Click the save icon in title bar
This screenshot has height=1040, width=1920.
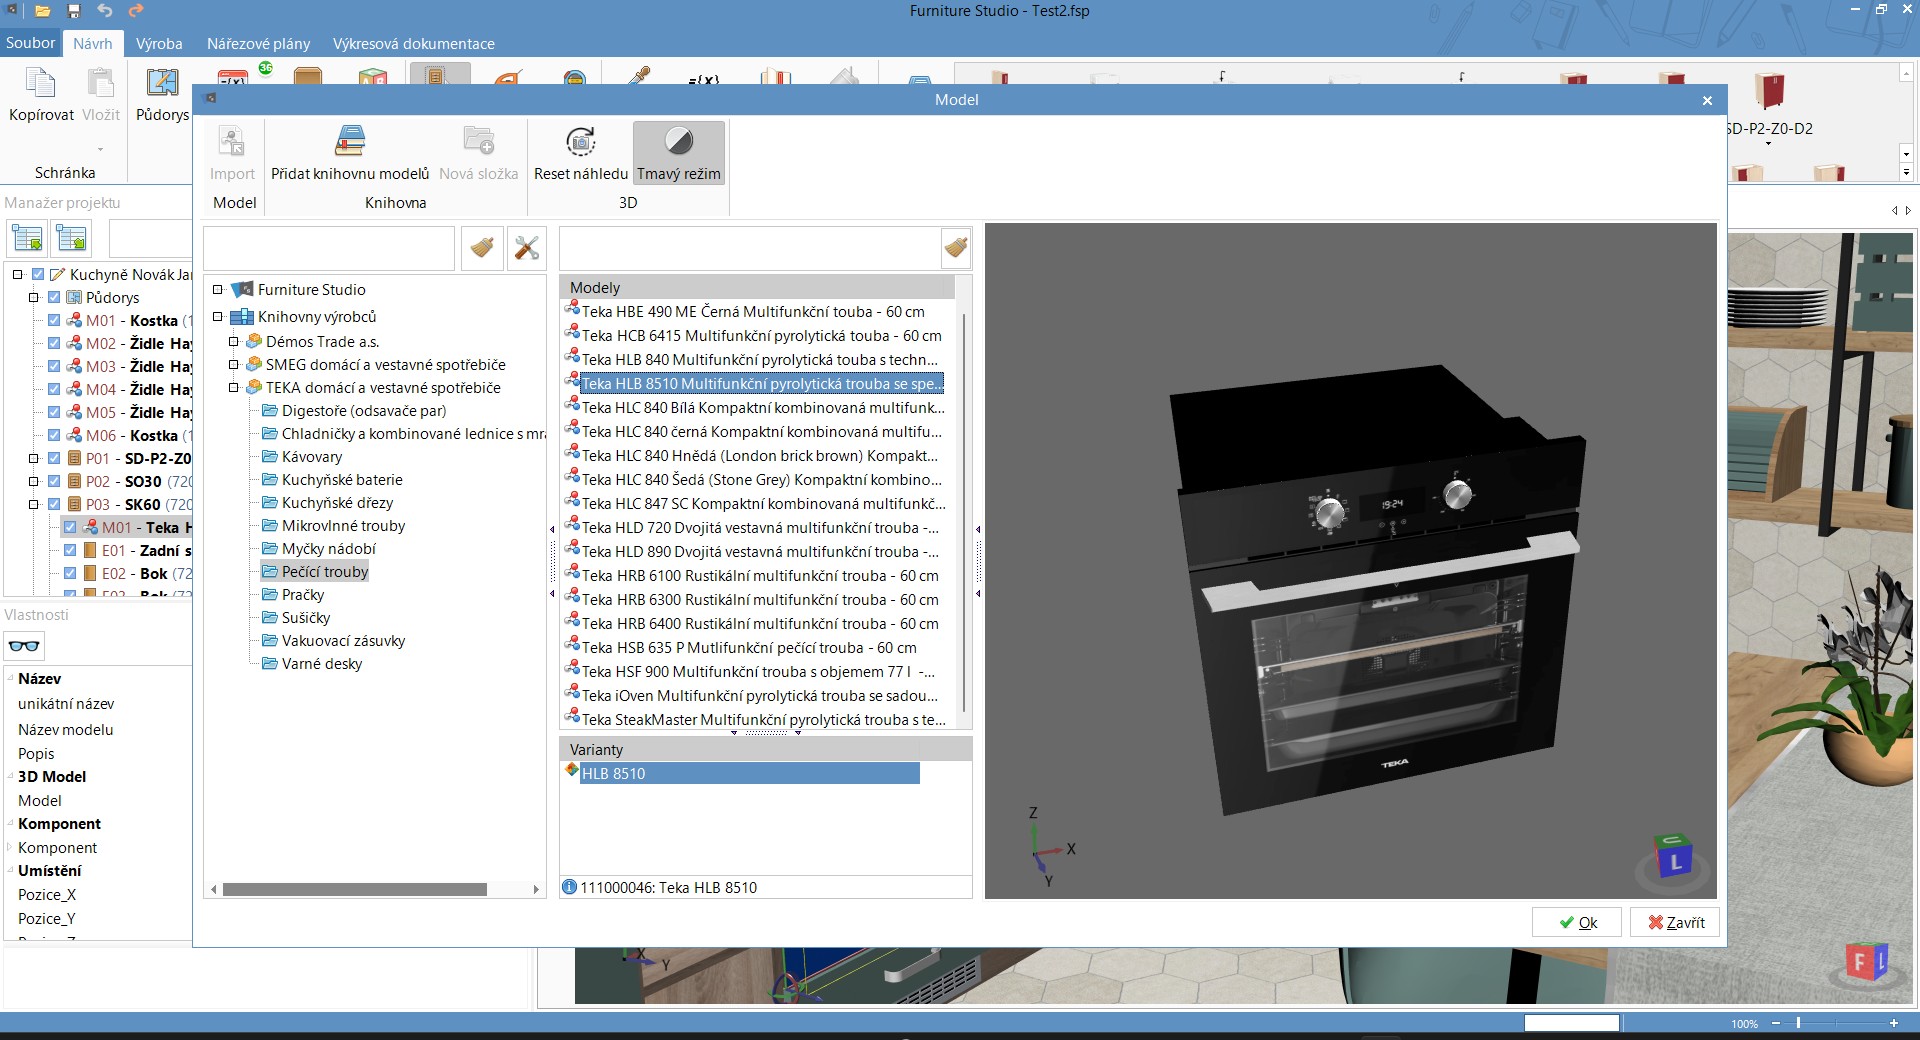pos(74,11)
